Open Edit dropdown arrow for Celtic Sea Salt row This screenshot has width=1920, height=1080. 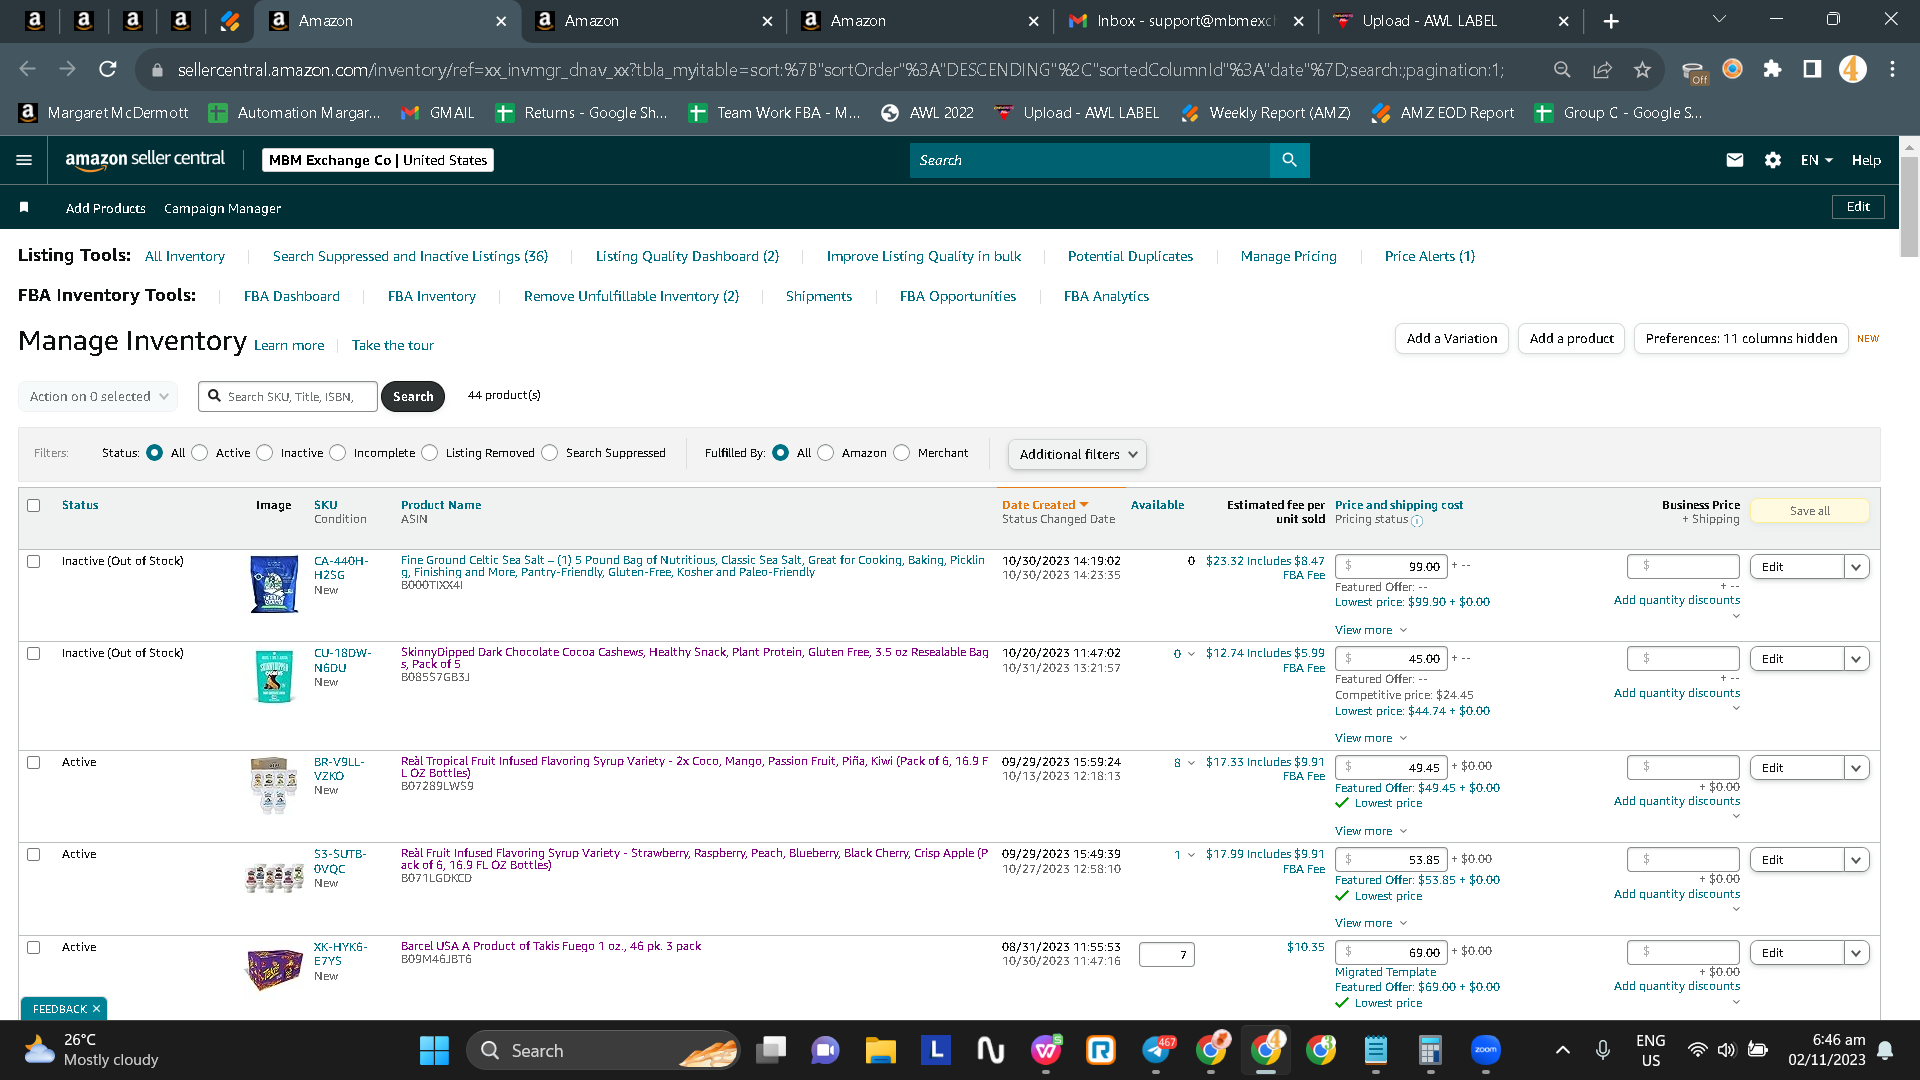click(x=1857, y=567)
